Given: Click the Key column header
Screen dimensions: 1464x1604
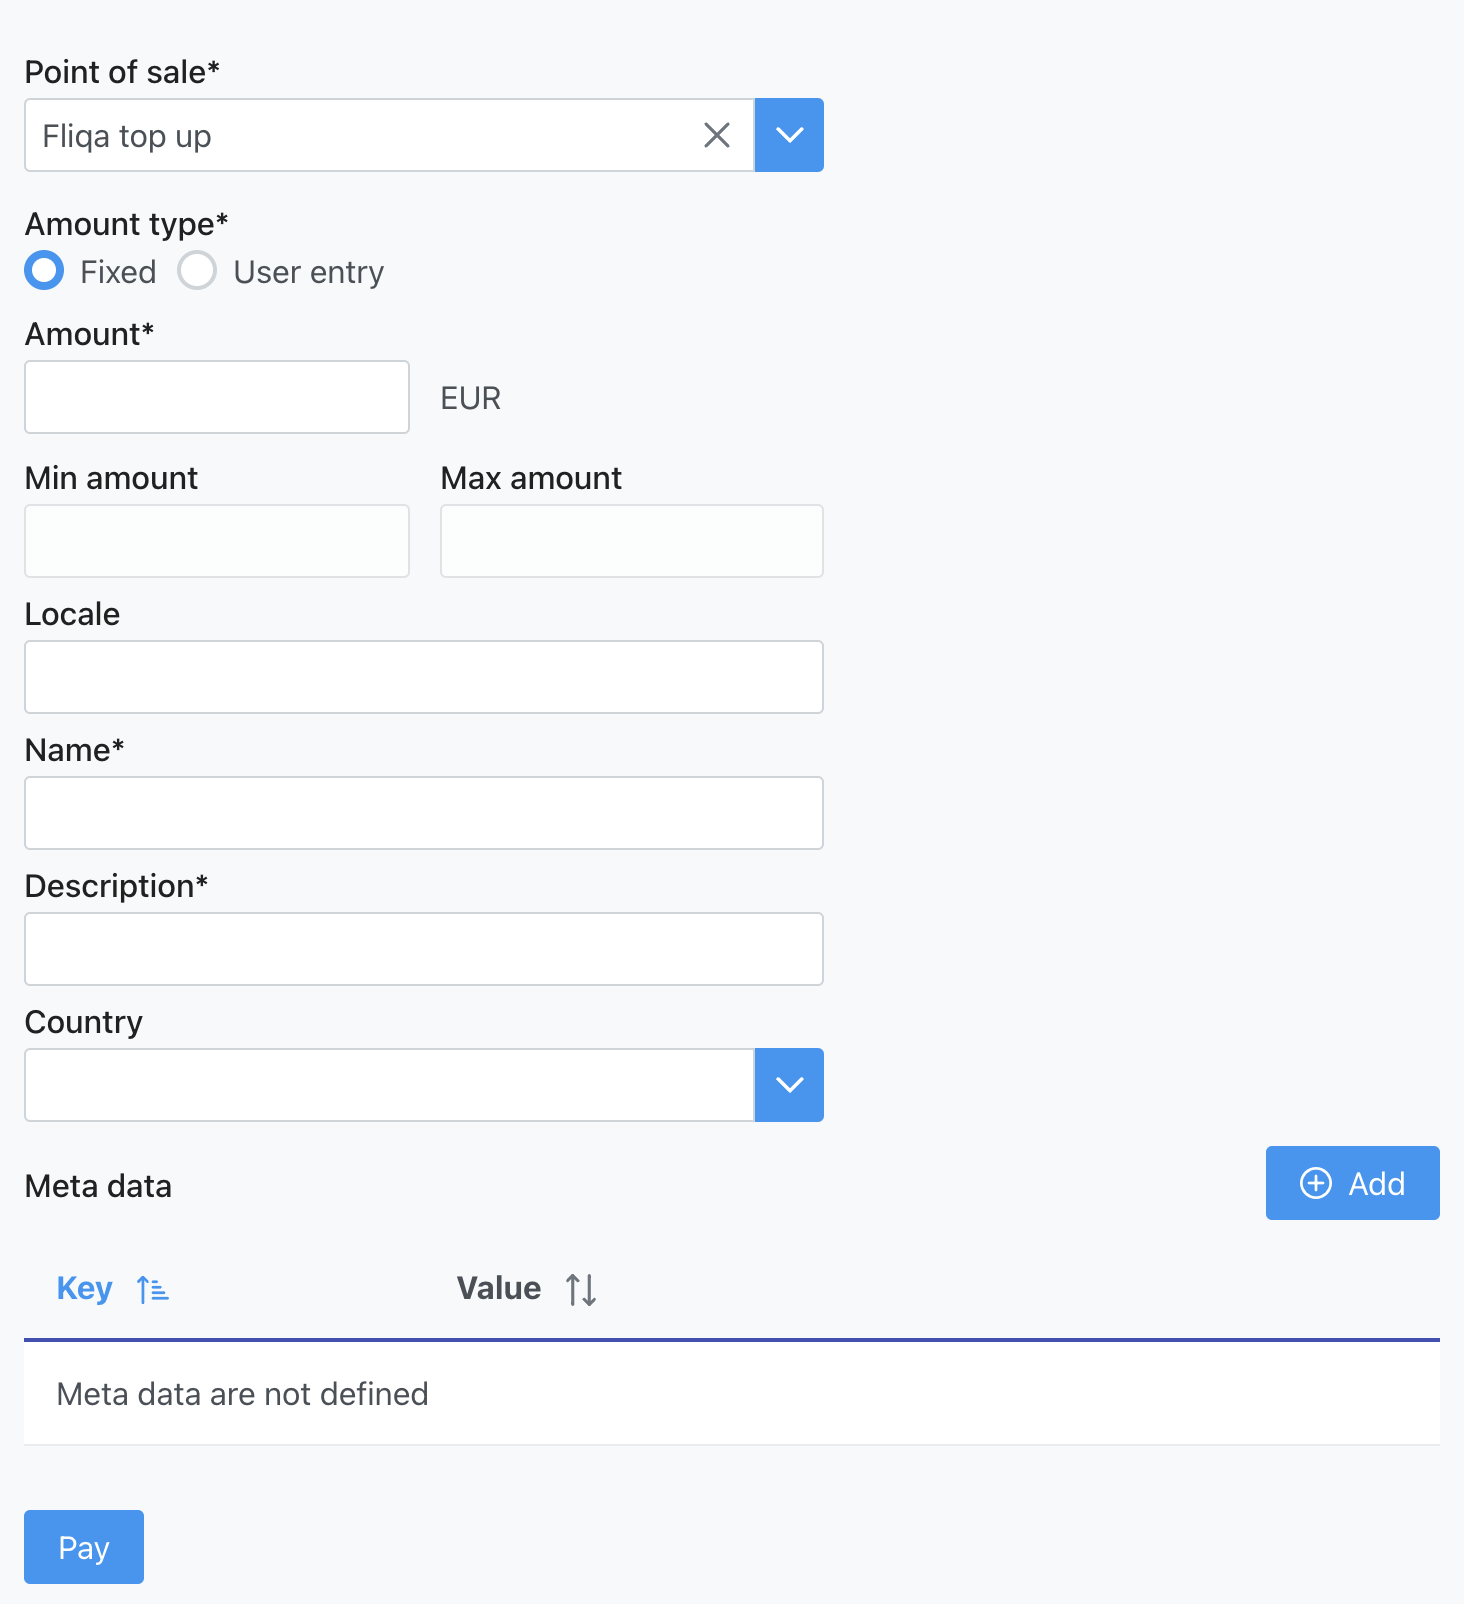Looking at the screenshot, I should click(84, 1289).
